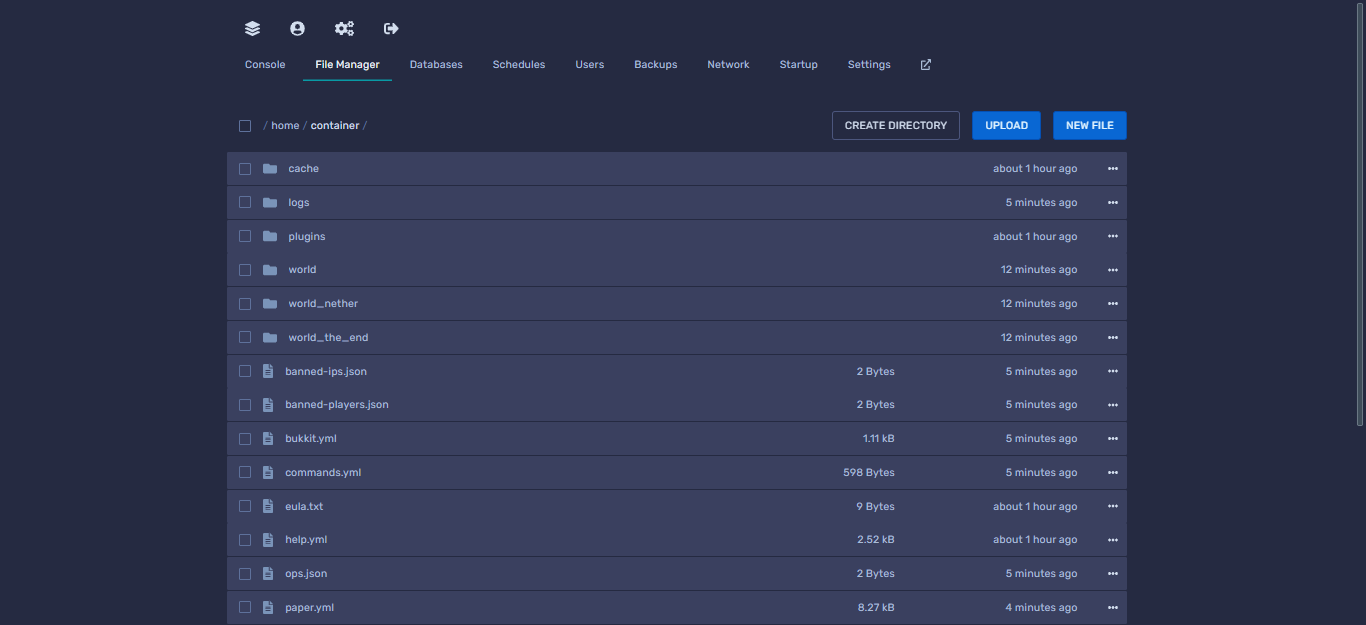The height and width of the screenshot is (625, 1366).
Task: Click the Upload button
Action: tap(1006, 126)
